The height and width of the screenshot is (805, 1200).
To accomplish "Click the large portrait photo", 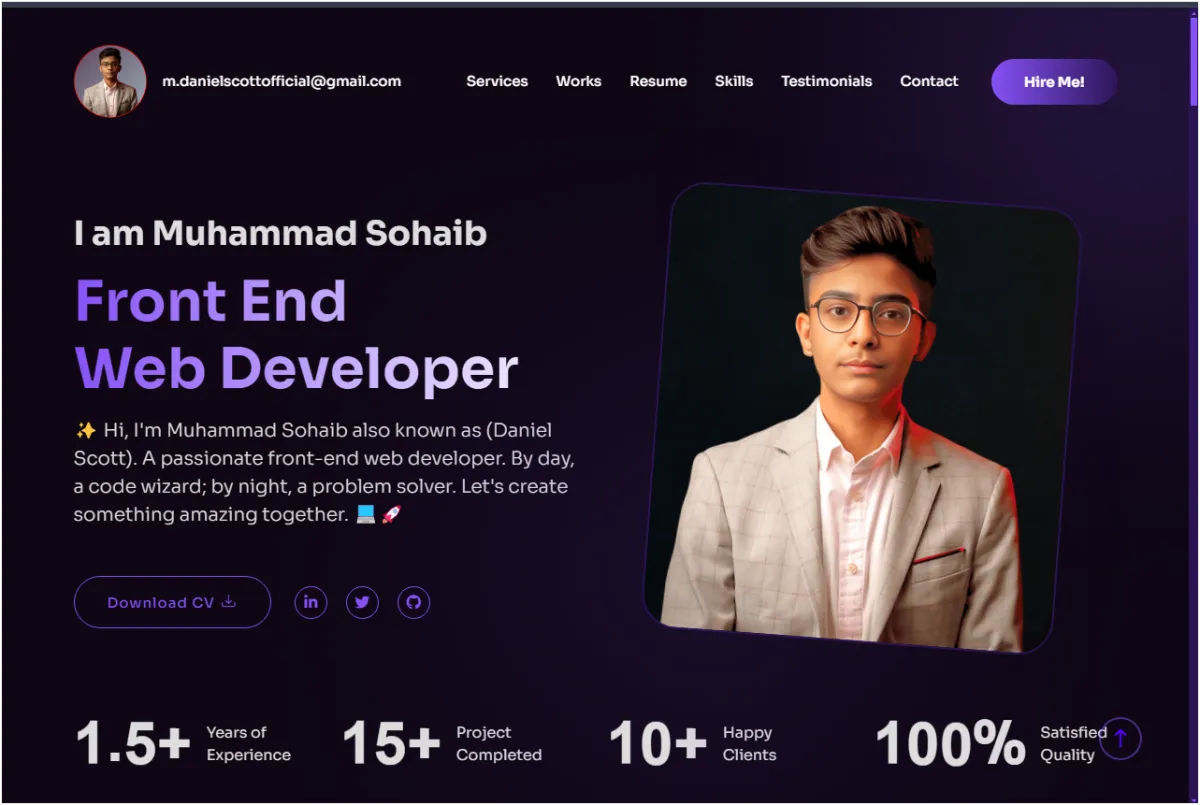I will coord(862,418).
